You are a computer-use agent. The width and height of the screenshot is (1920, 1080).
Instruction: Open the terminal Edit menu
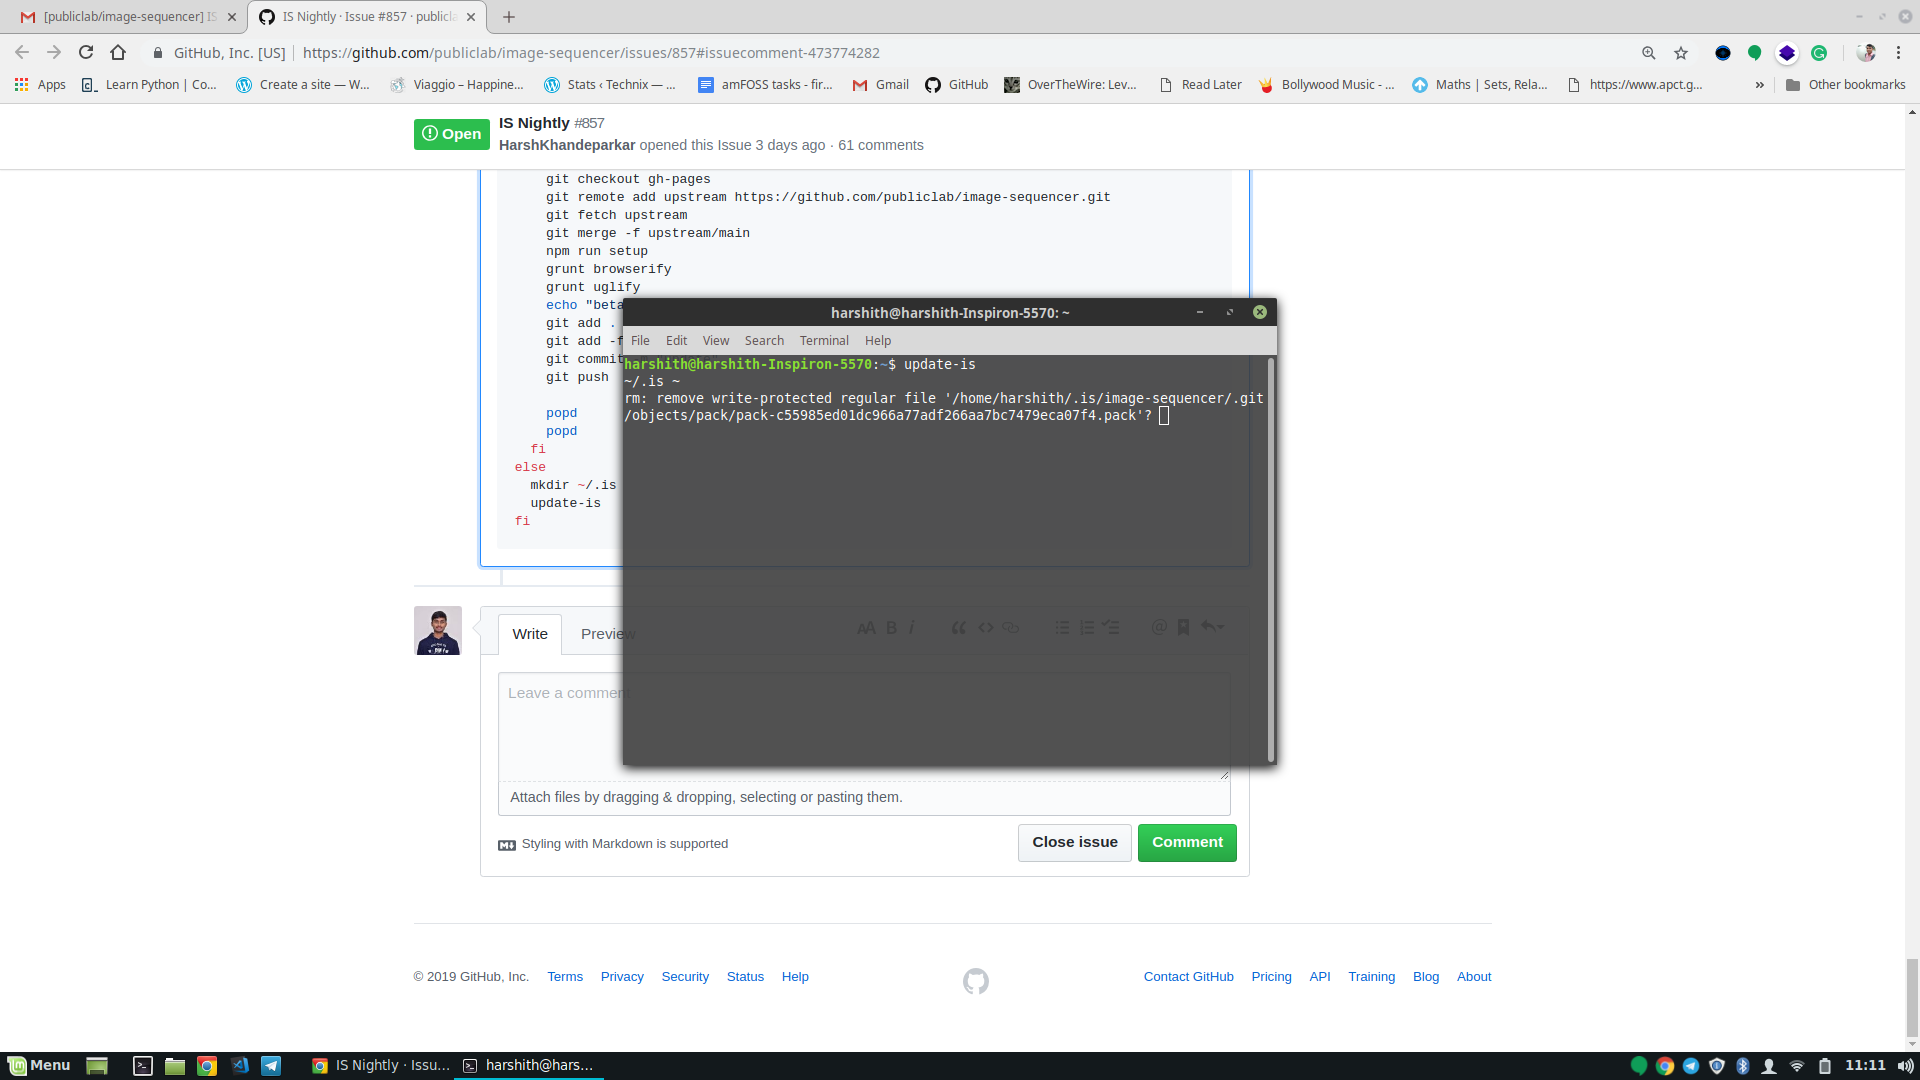point(676,341)
